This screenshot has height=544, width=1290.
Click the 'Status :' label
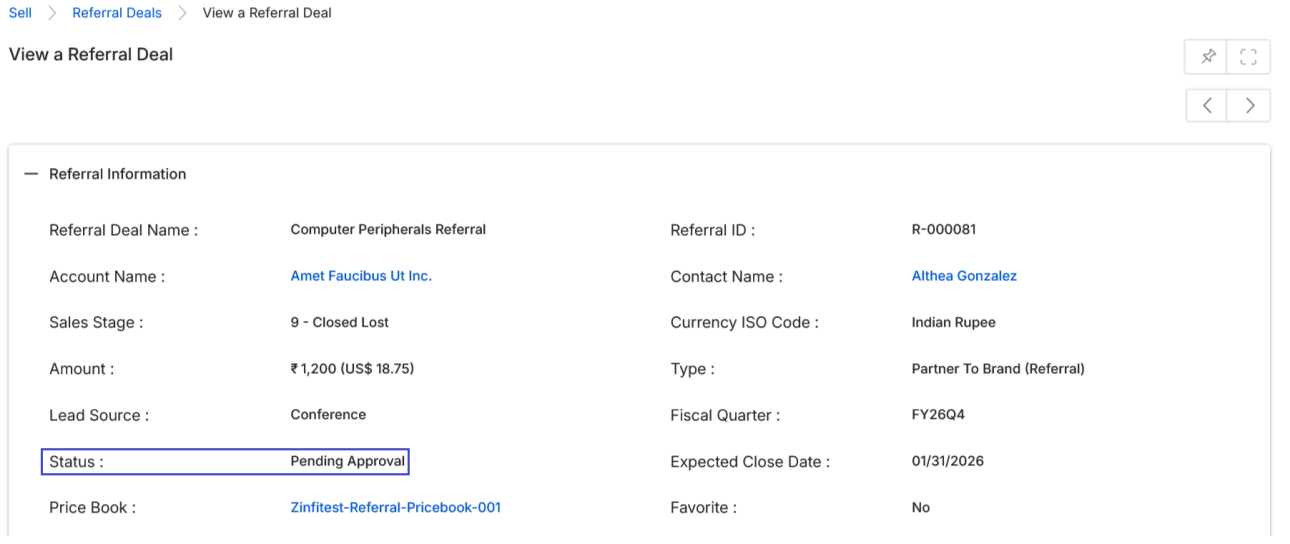(x=76, y=462)
